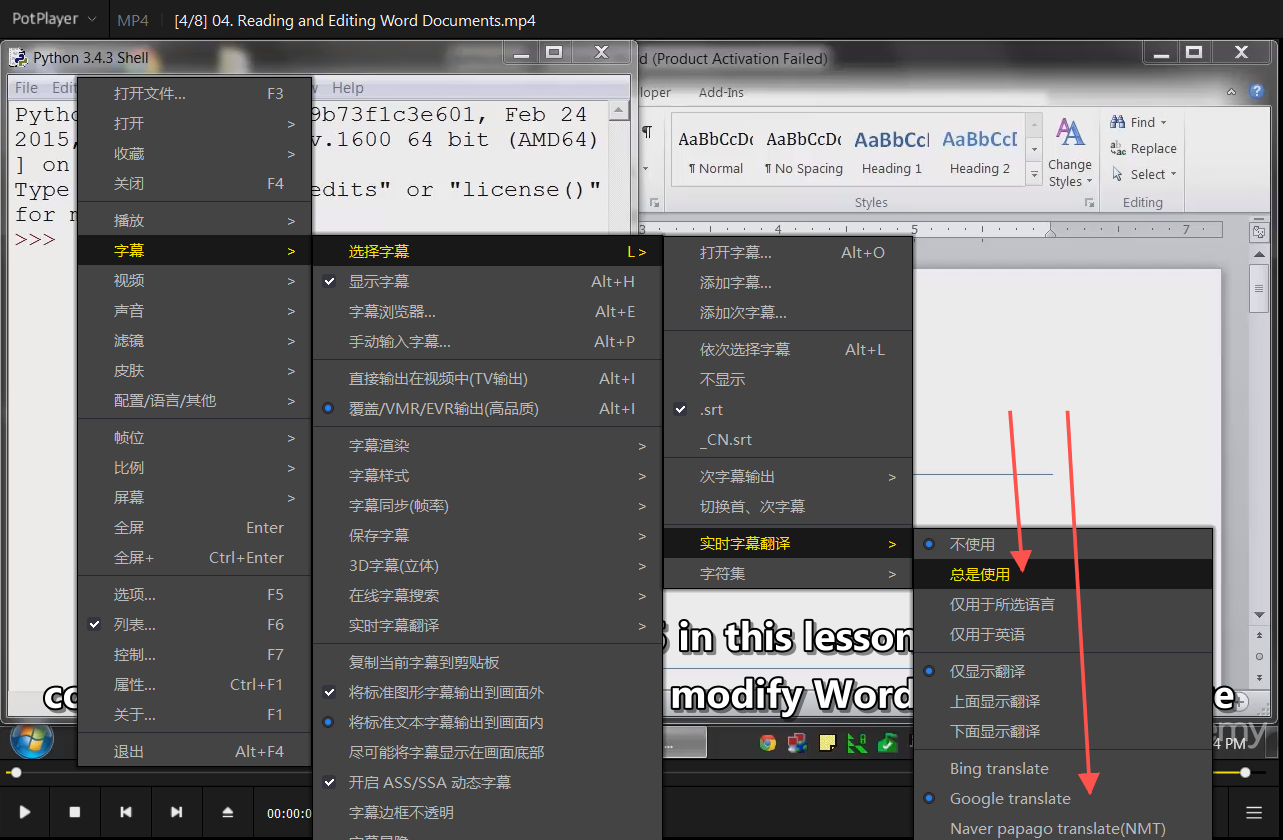Toggle 将标准图形字幕输出到画面外
Viewport: 1283px width, 840px height.
488,692
